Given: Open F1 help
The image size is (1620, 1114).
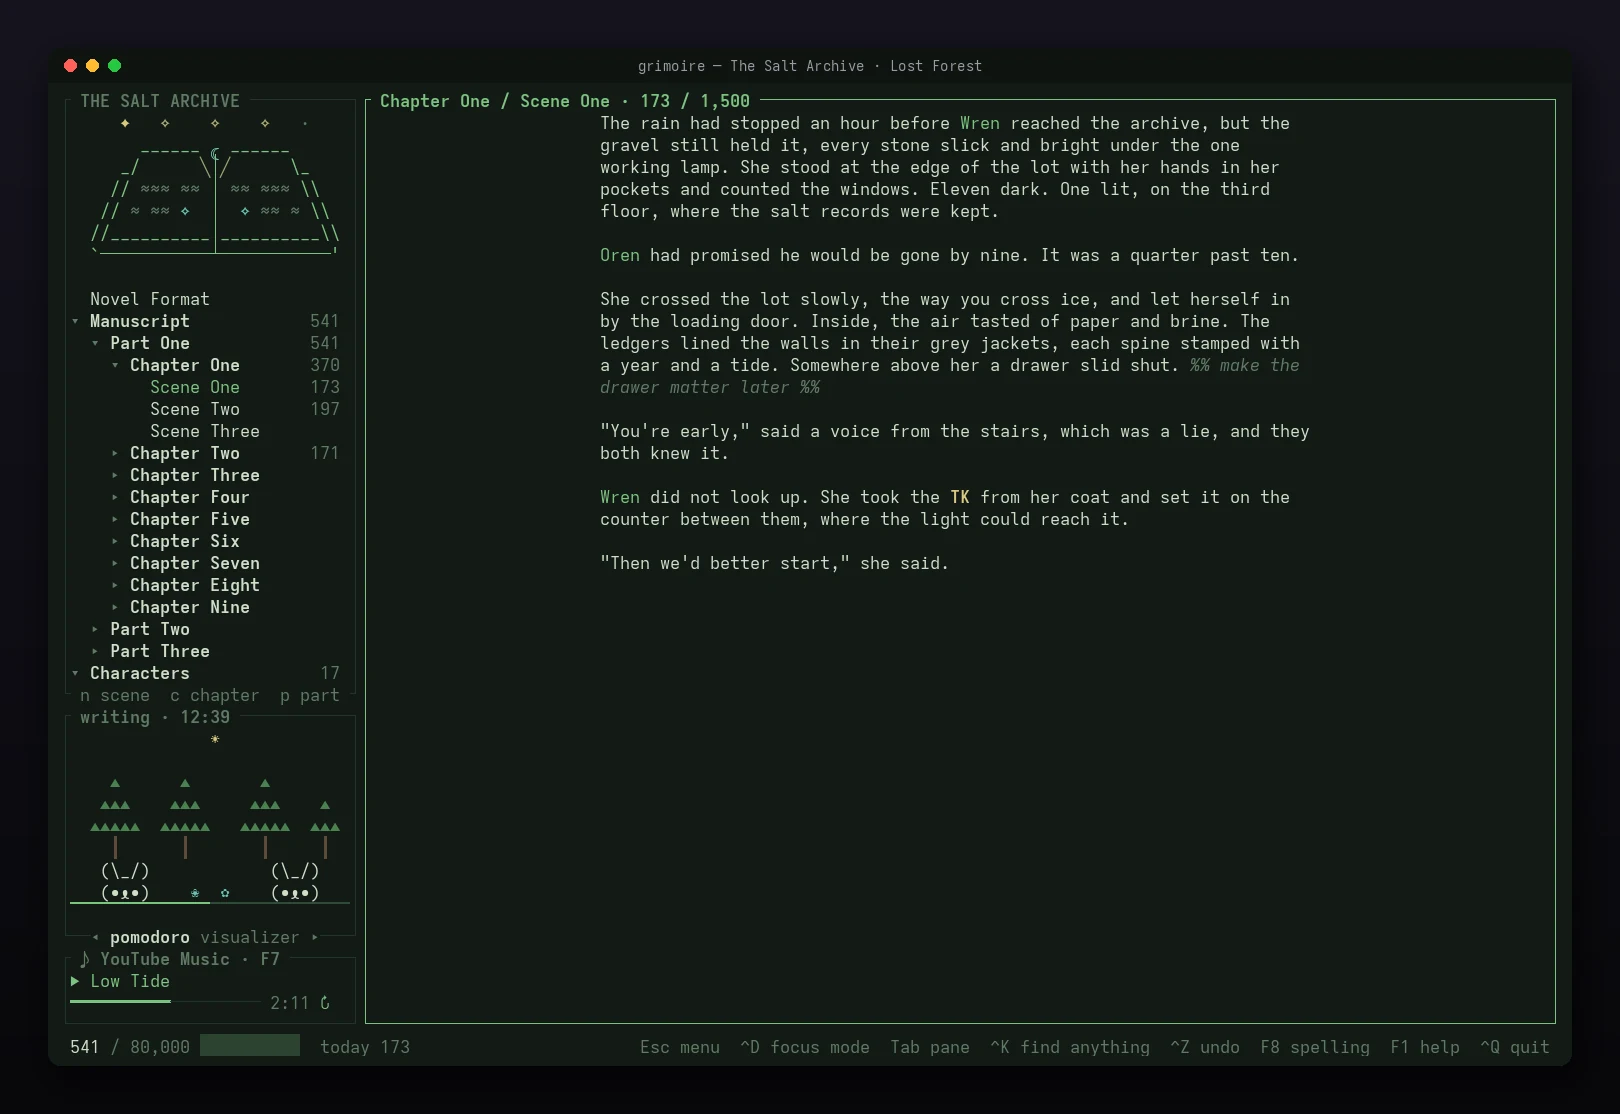Looking at the screenshot, I should click(1425, 1047).
